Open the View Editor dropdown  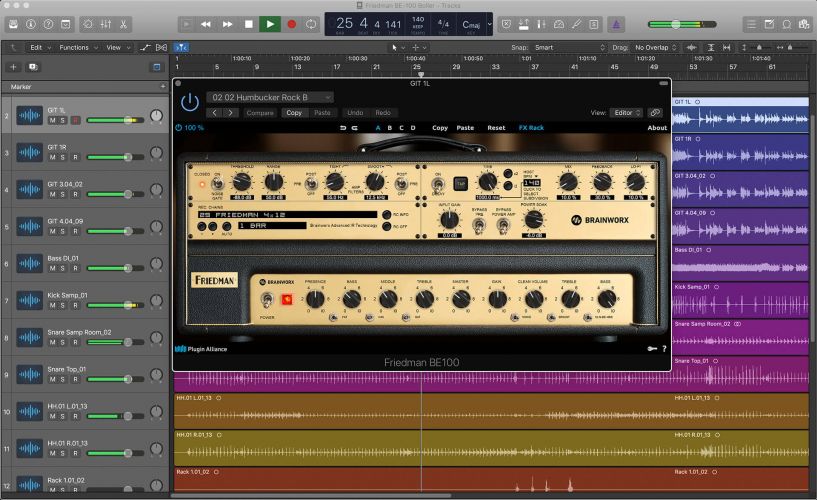pos(626,112)
